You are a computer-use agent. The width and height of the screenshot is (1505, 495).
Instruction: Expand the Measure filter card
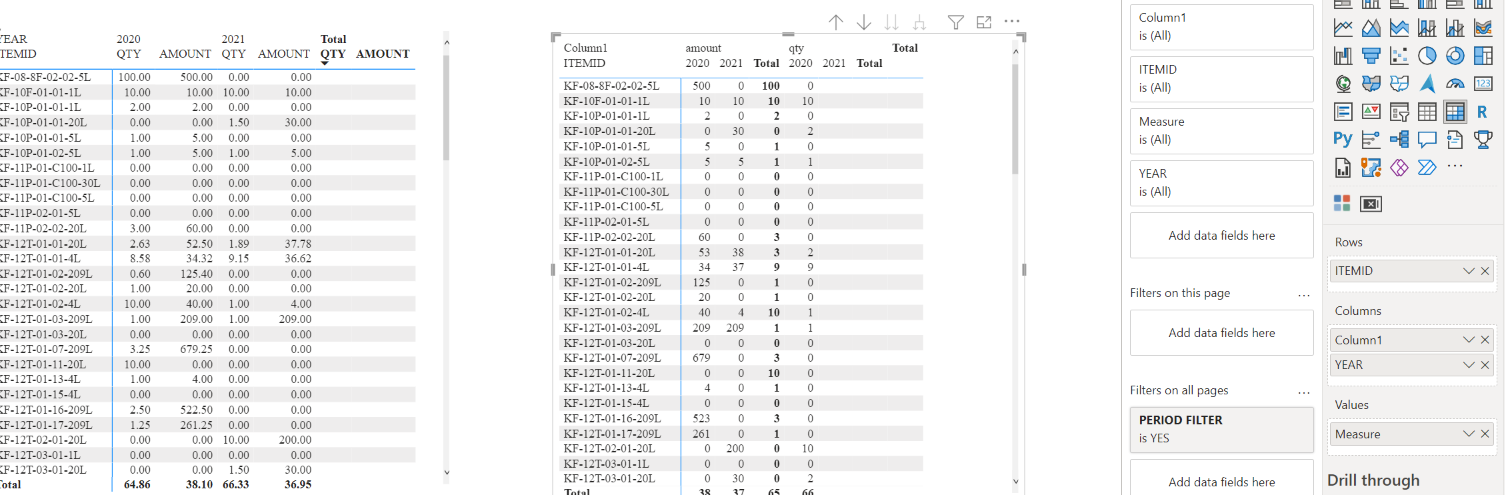[1221, 130]
